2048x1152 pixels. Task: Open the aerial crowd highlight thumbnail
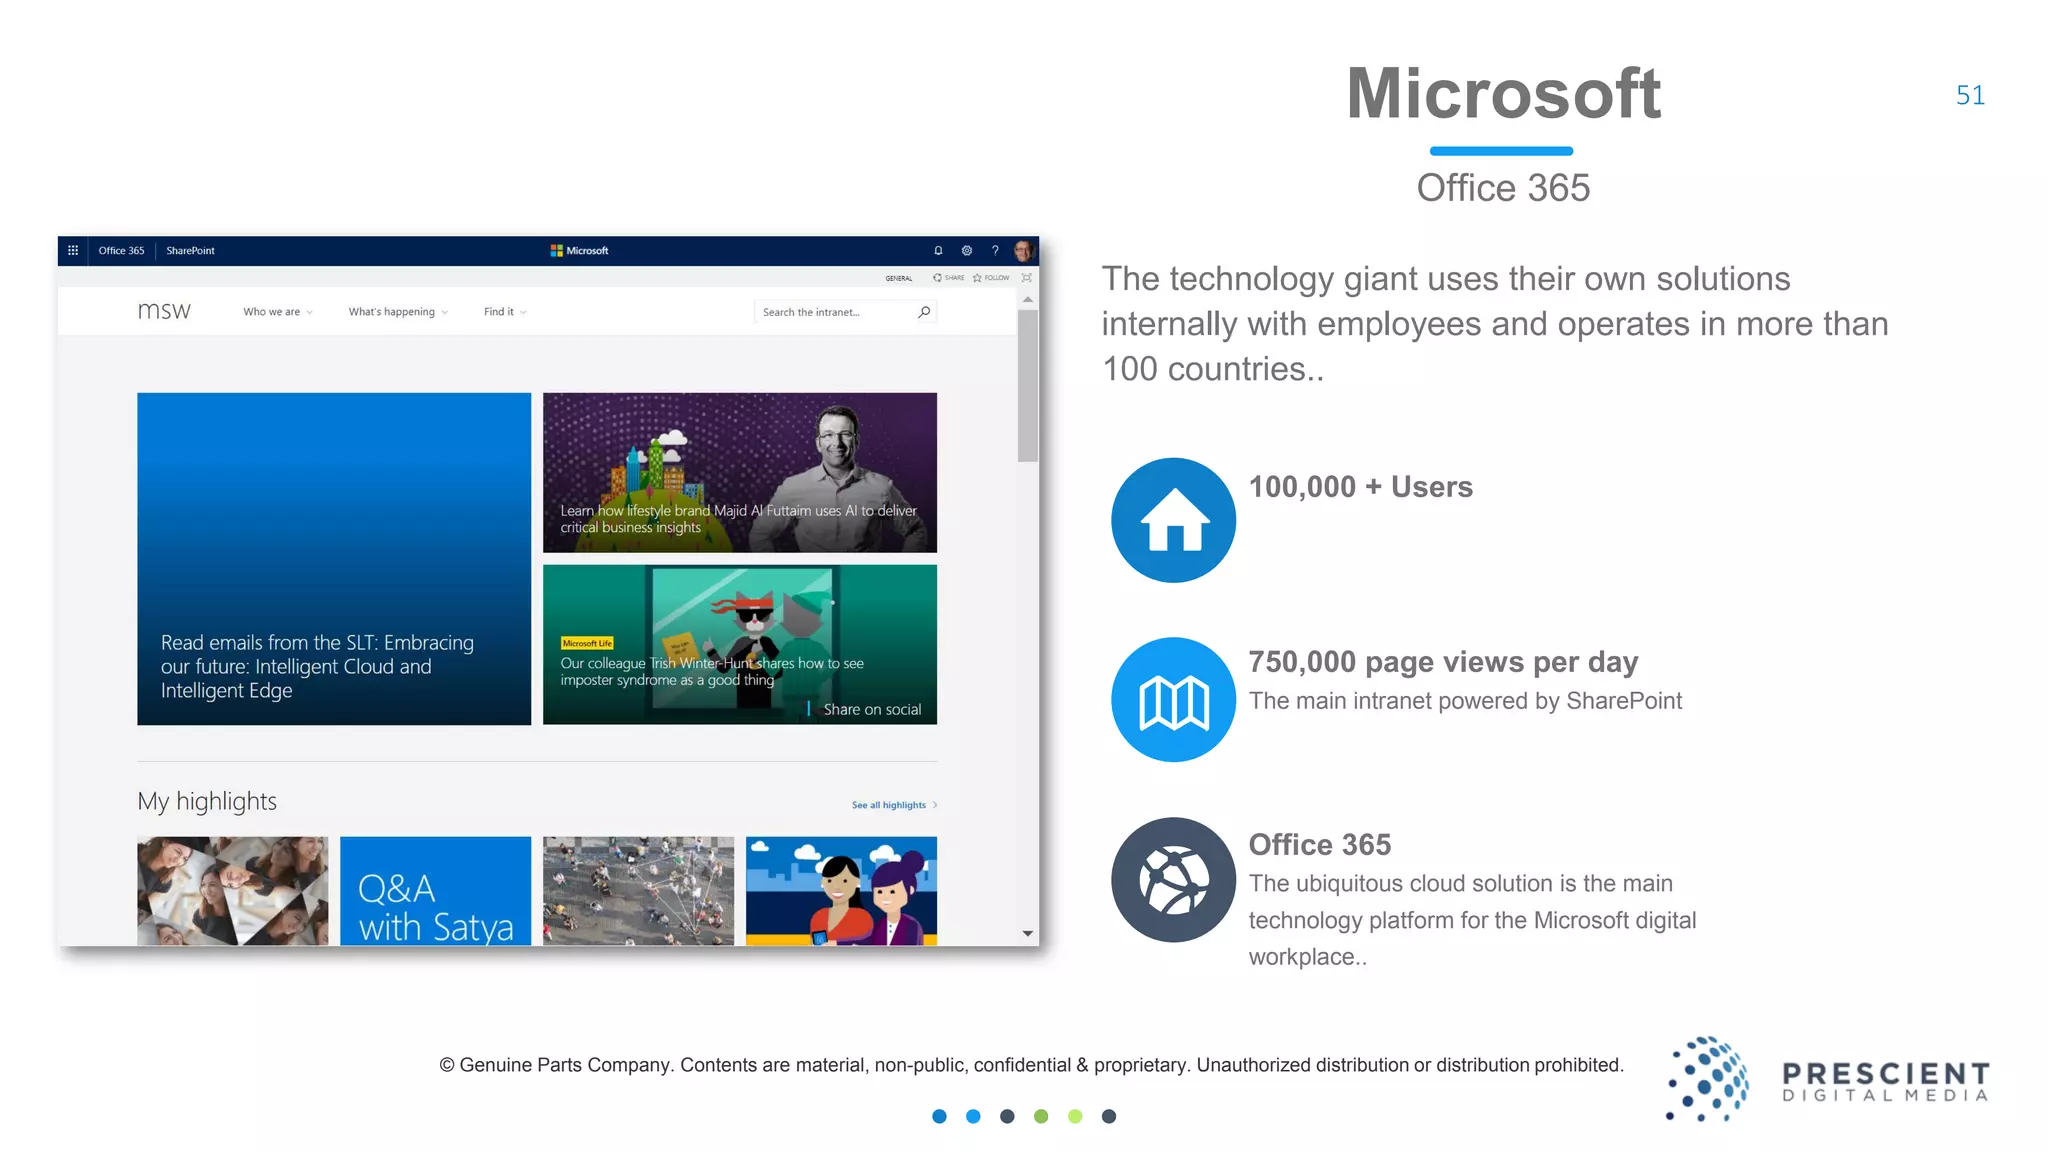(x=638, y=891)
